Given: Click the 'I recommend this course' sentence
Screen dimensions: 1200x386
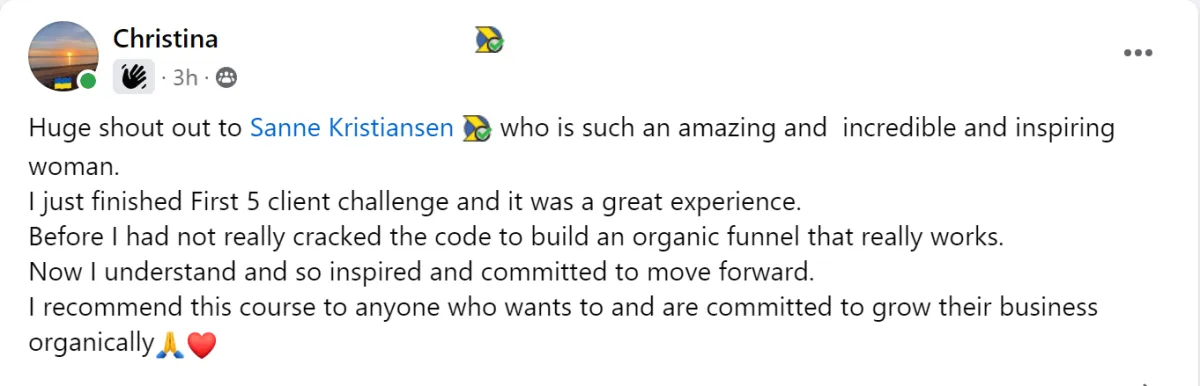Looking at the screenshot, I should pyautogui.click(x=563, y=308).
